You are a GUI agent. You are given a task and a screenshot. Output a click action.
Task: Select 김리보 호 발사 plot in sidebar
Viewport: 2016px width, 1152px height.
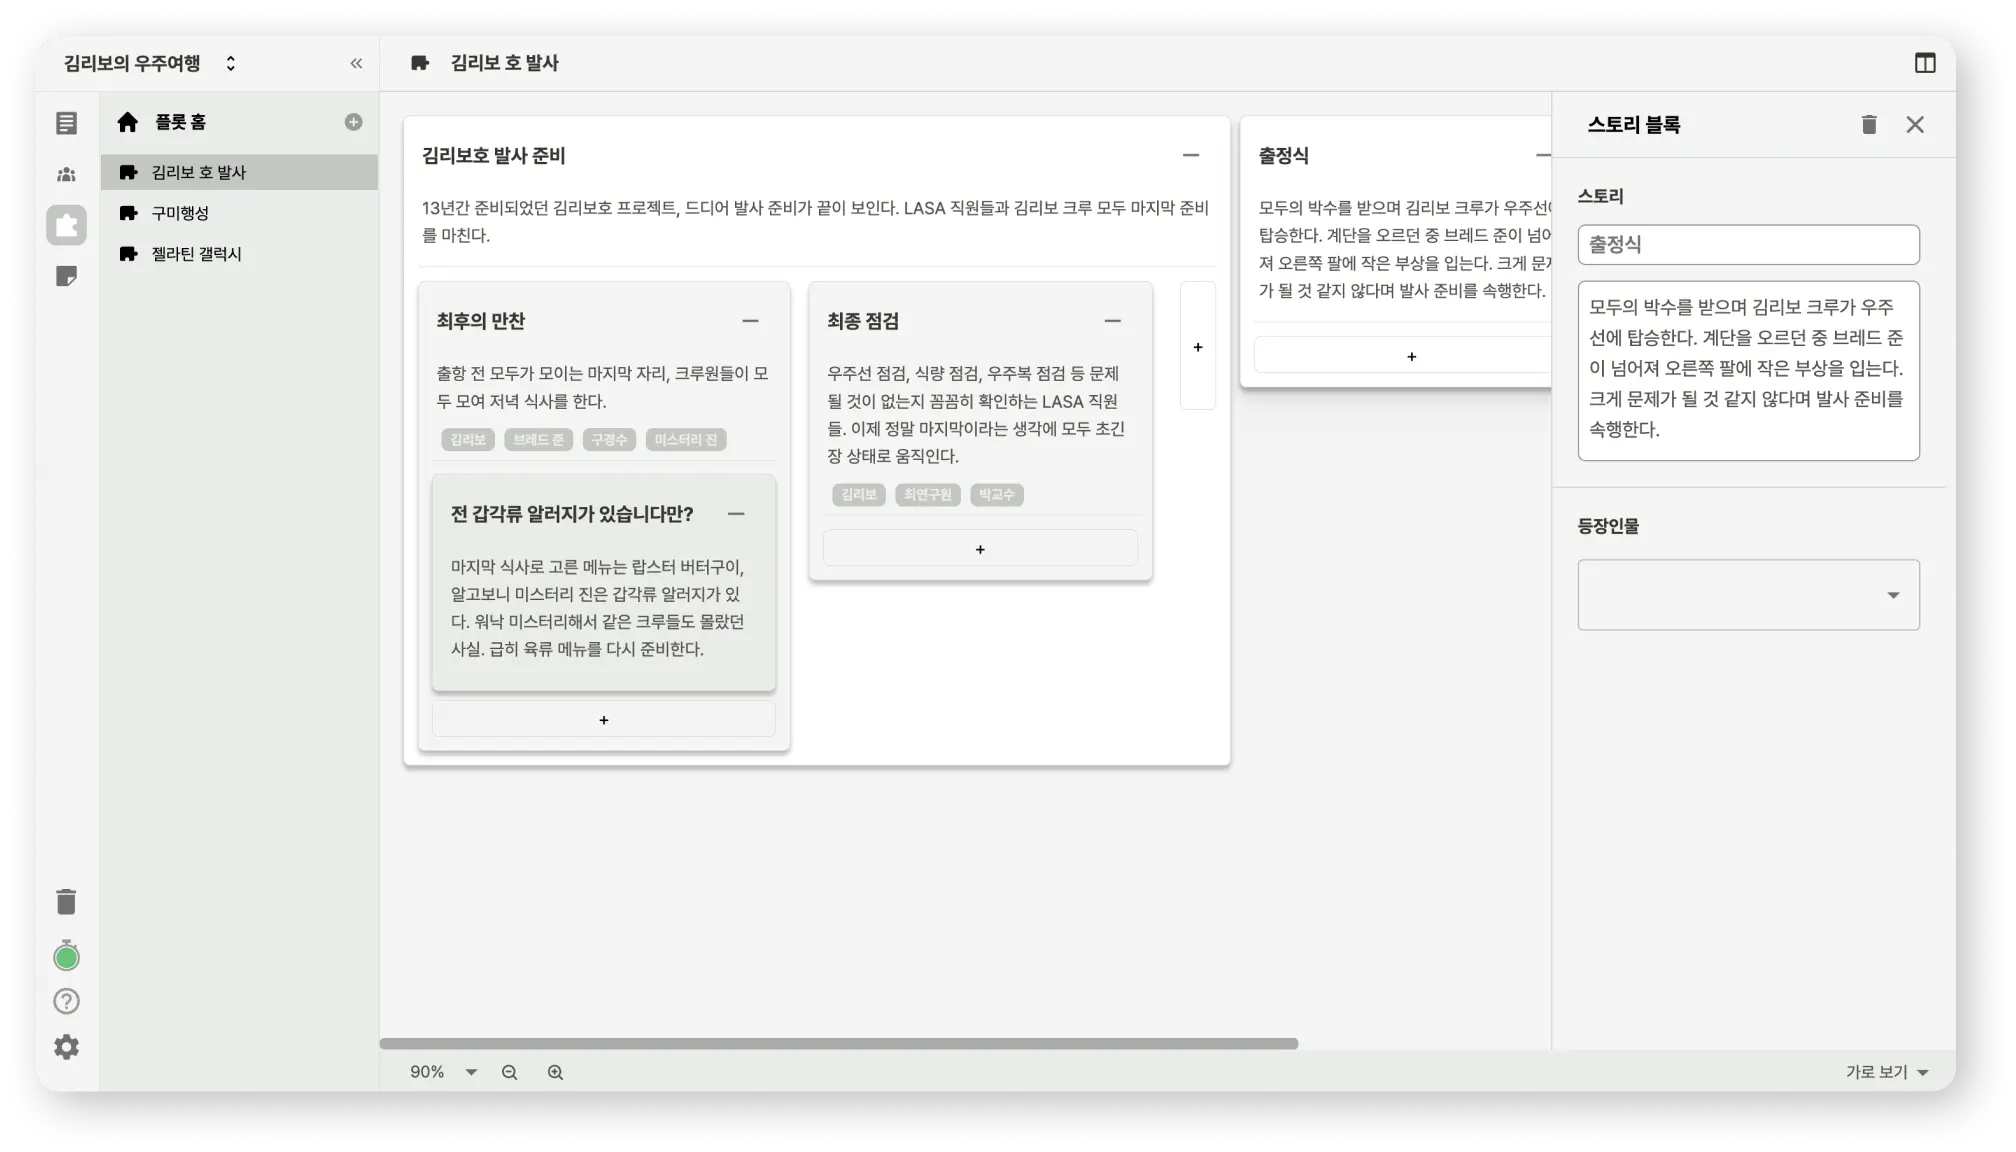[x=239, y=172]
